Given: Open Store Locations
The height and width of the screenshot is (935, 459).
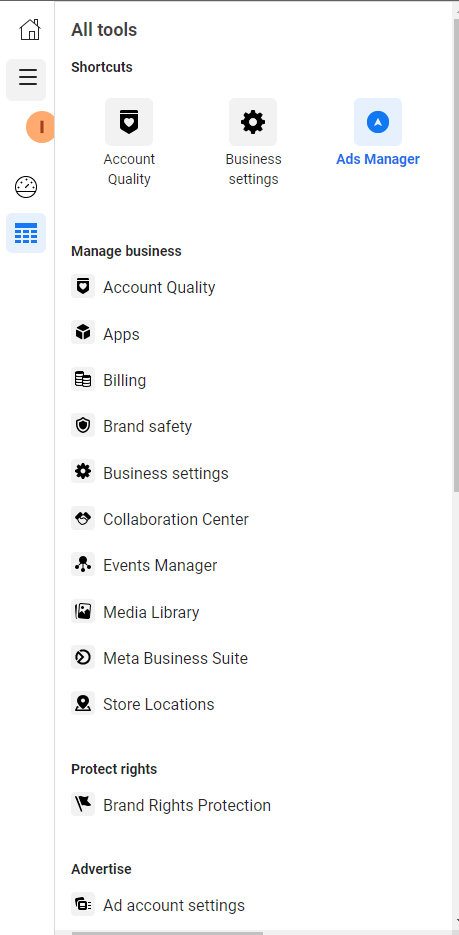Looking at the screenshot, I should click(142, 704).
